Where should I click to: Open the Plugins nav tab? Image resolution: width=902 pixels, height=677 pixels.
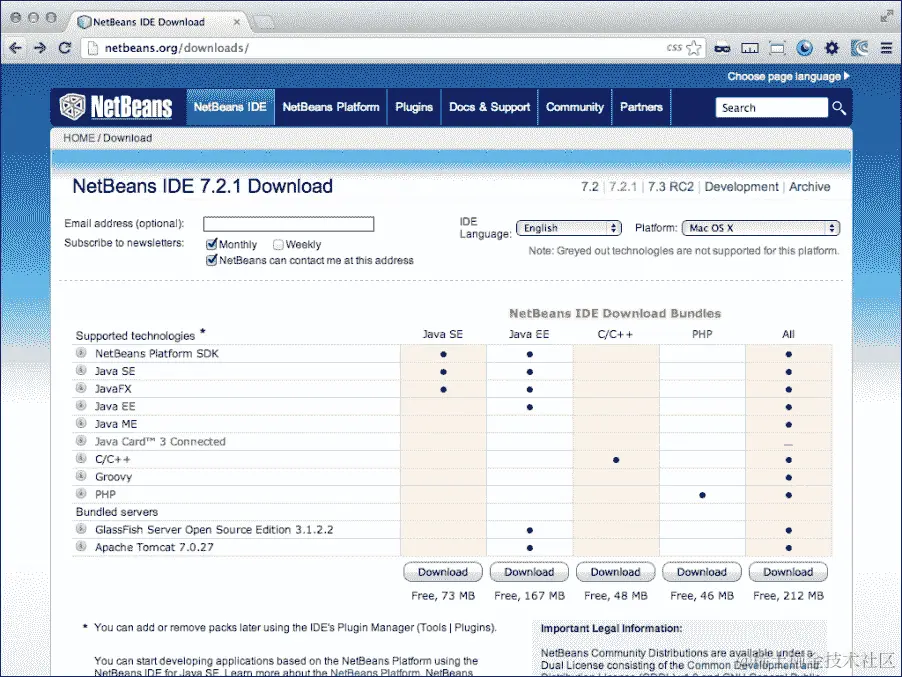414,107
